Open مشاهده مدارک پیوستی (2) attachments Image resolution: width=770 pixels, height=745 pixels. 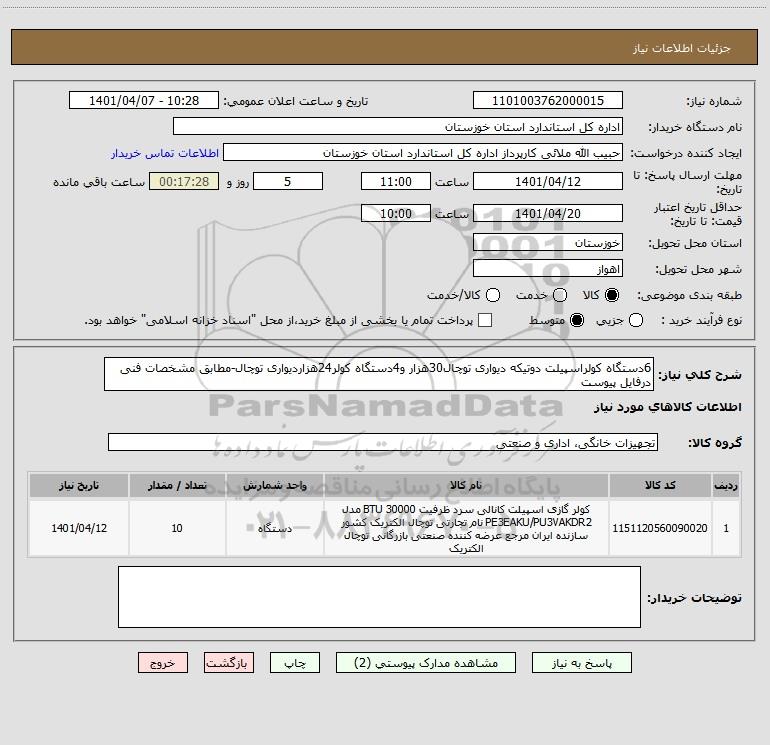click(426, 663)
